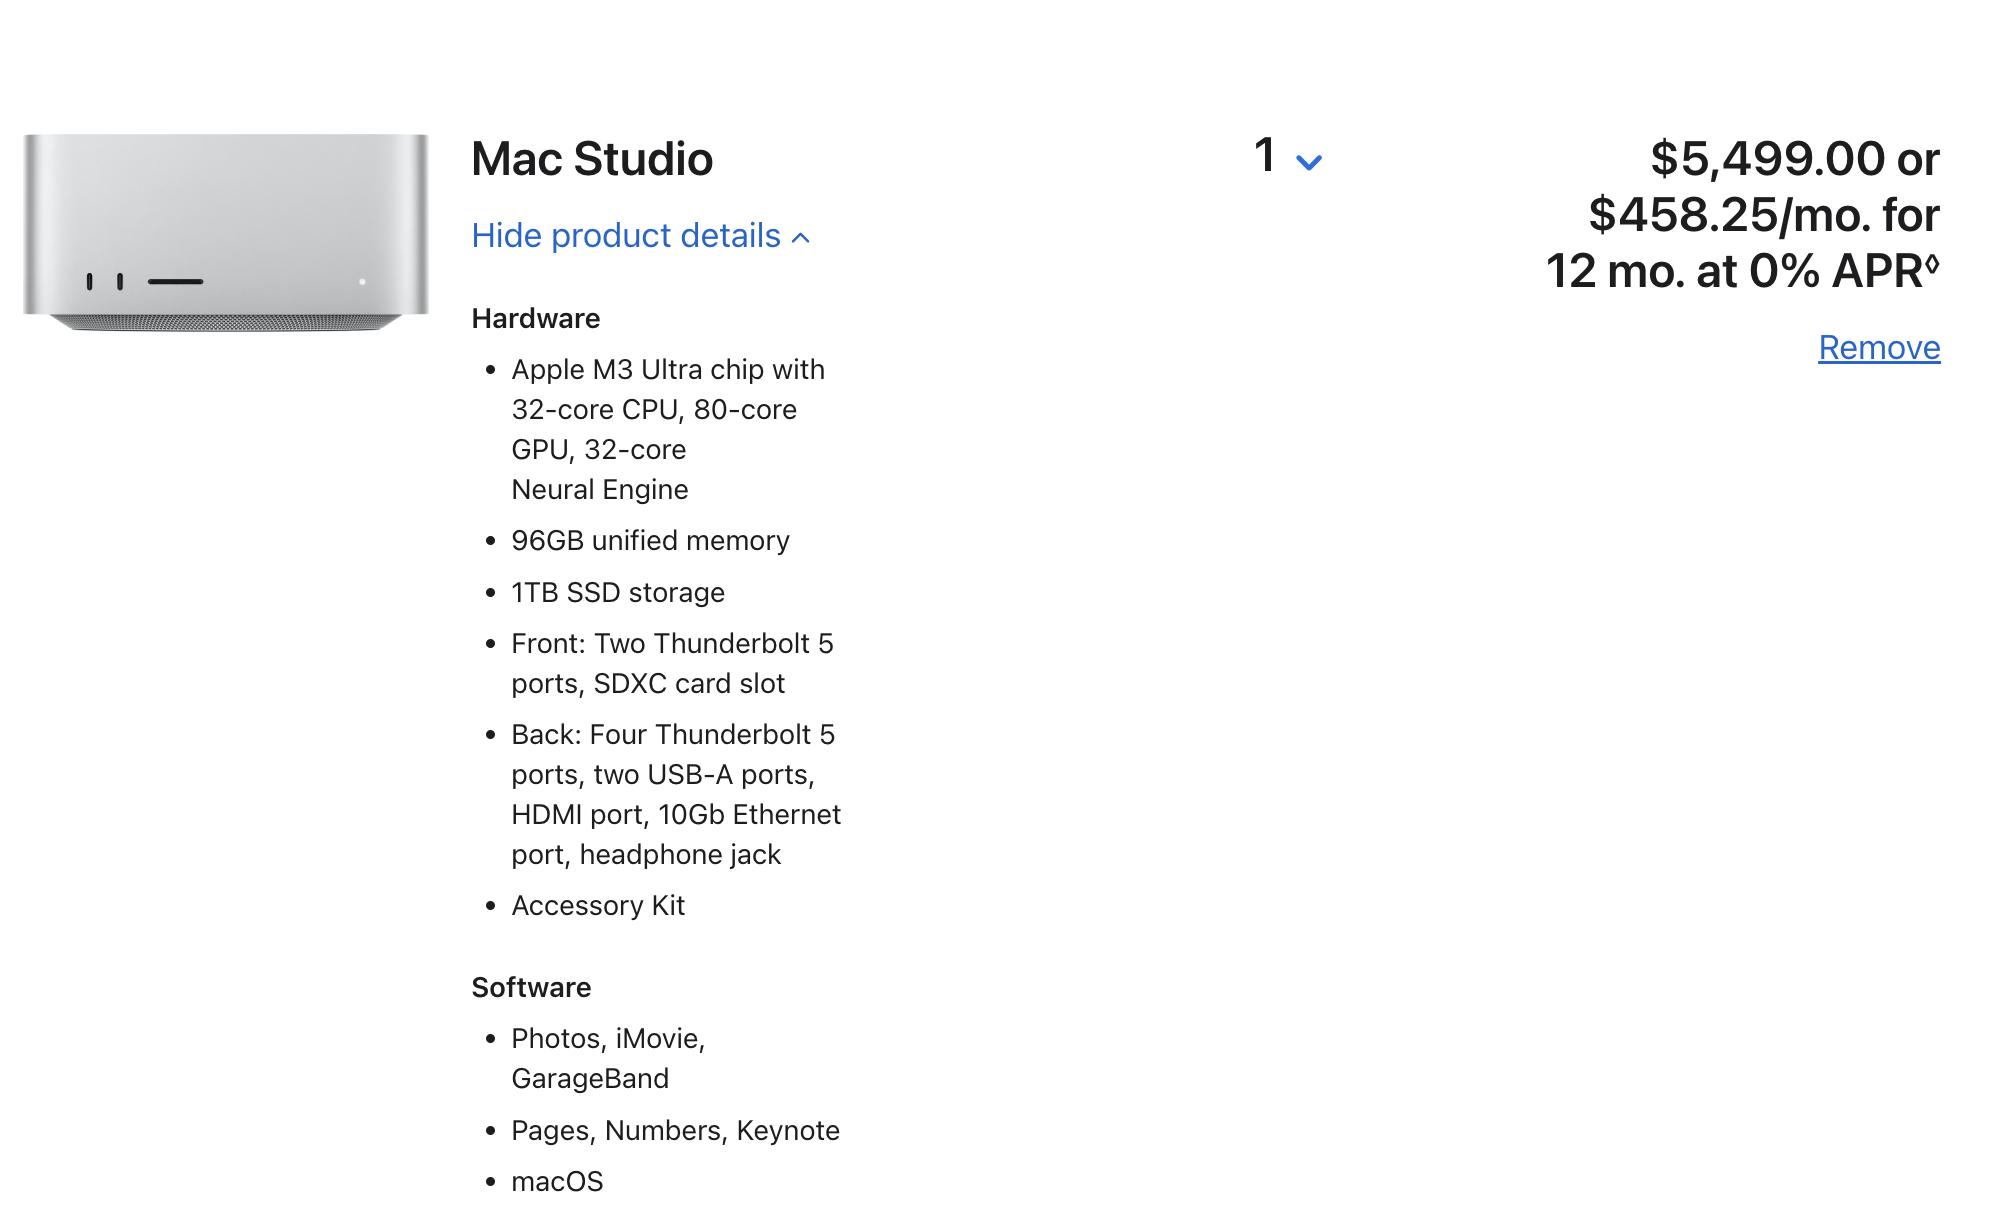The height and width of the screenshot is (1224, 1998).
Task: Click the blue quantity down-arrow chevron
Action: (1309, 162)
